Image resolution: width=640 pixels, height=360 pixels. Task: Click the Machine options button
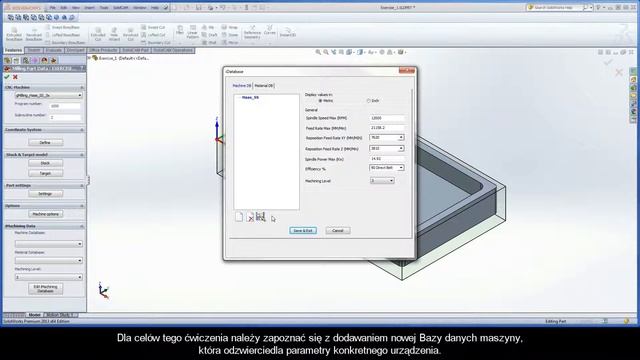(x=45, y=214)
